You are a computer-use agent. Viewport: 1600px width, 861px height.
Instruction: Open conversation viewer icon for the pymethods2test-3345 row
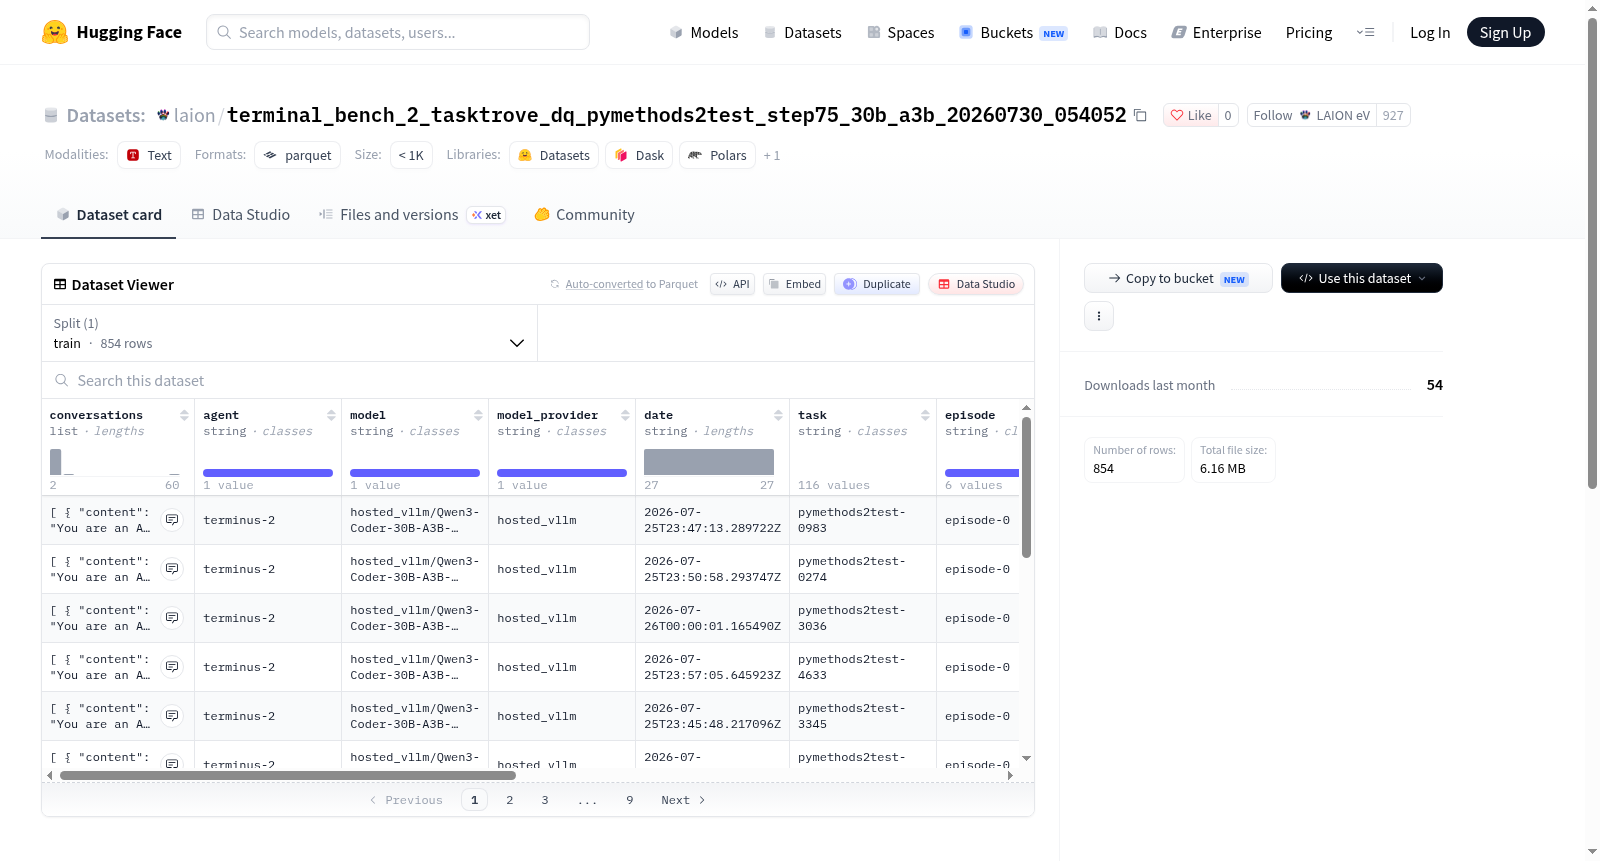tap(172, 716)
